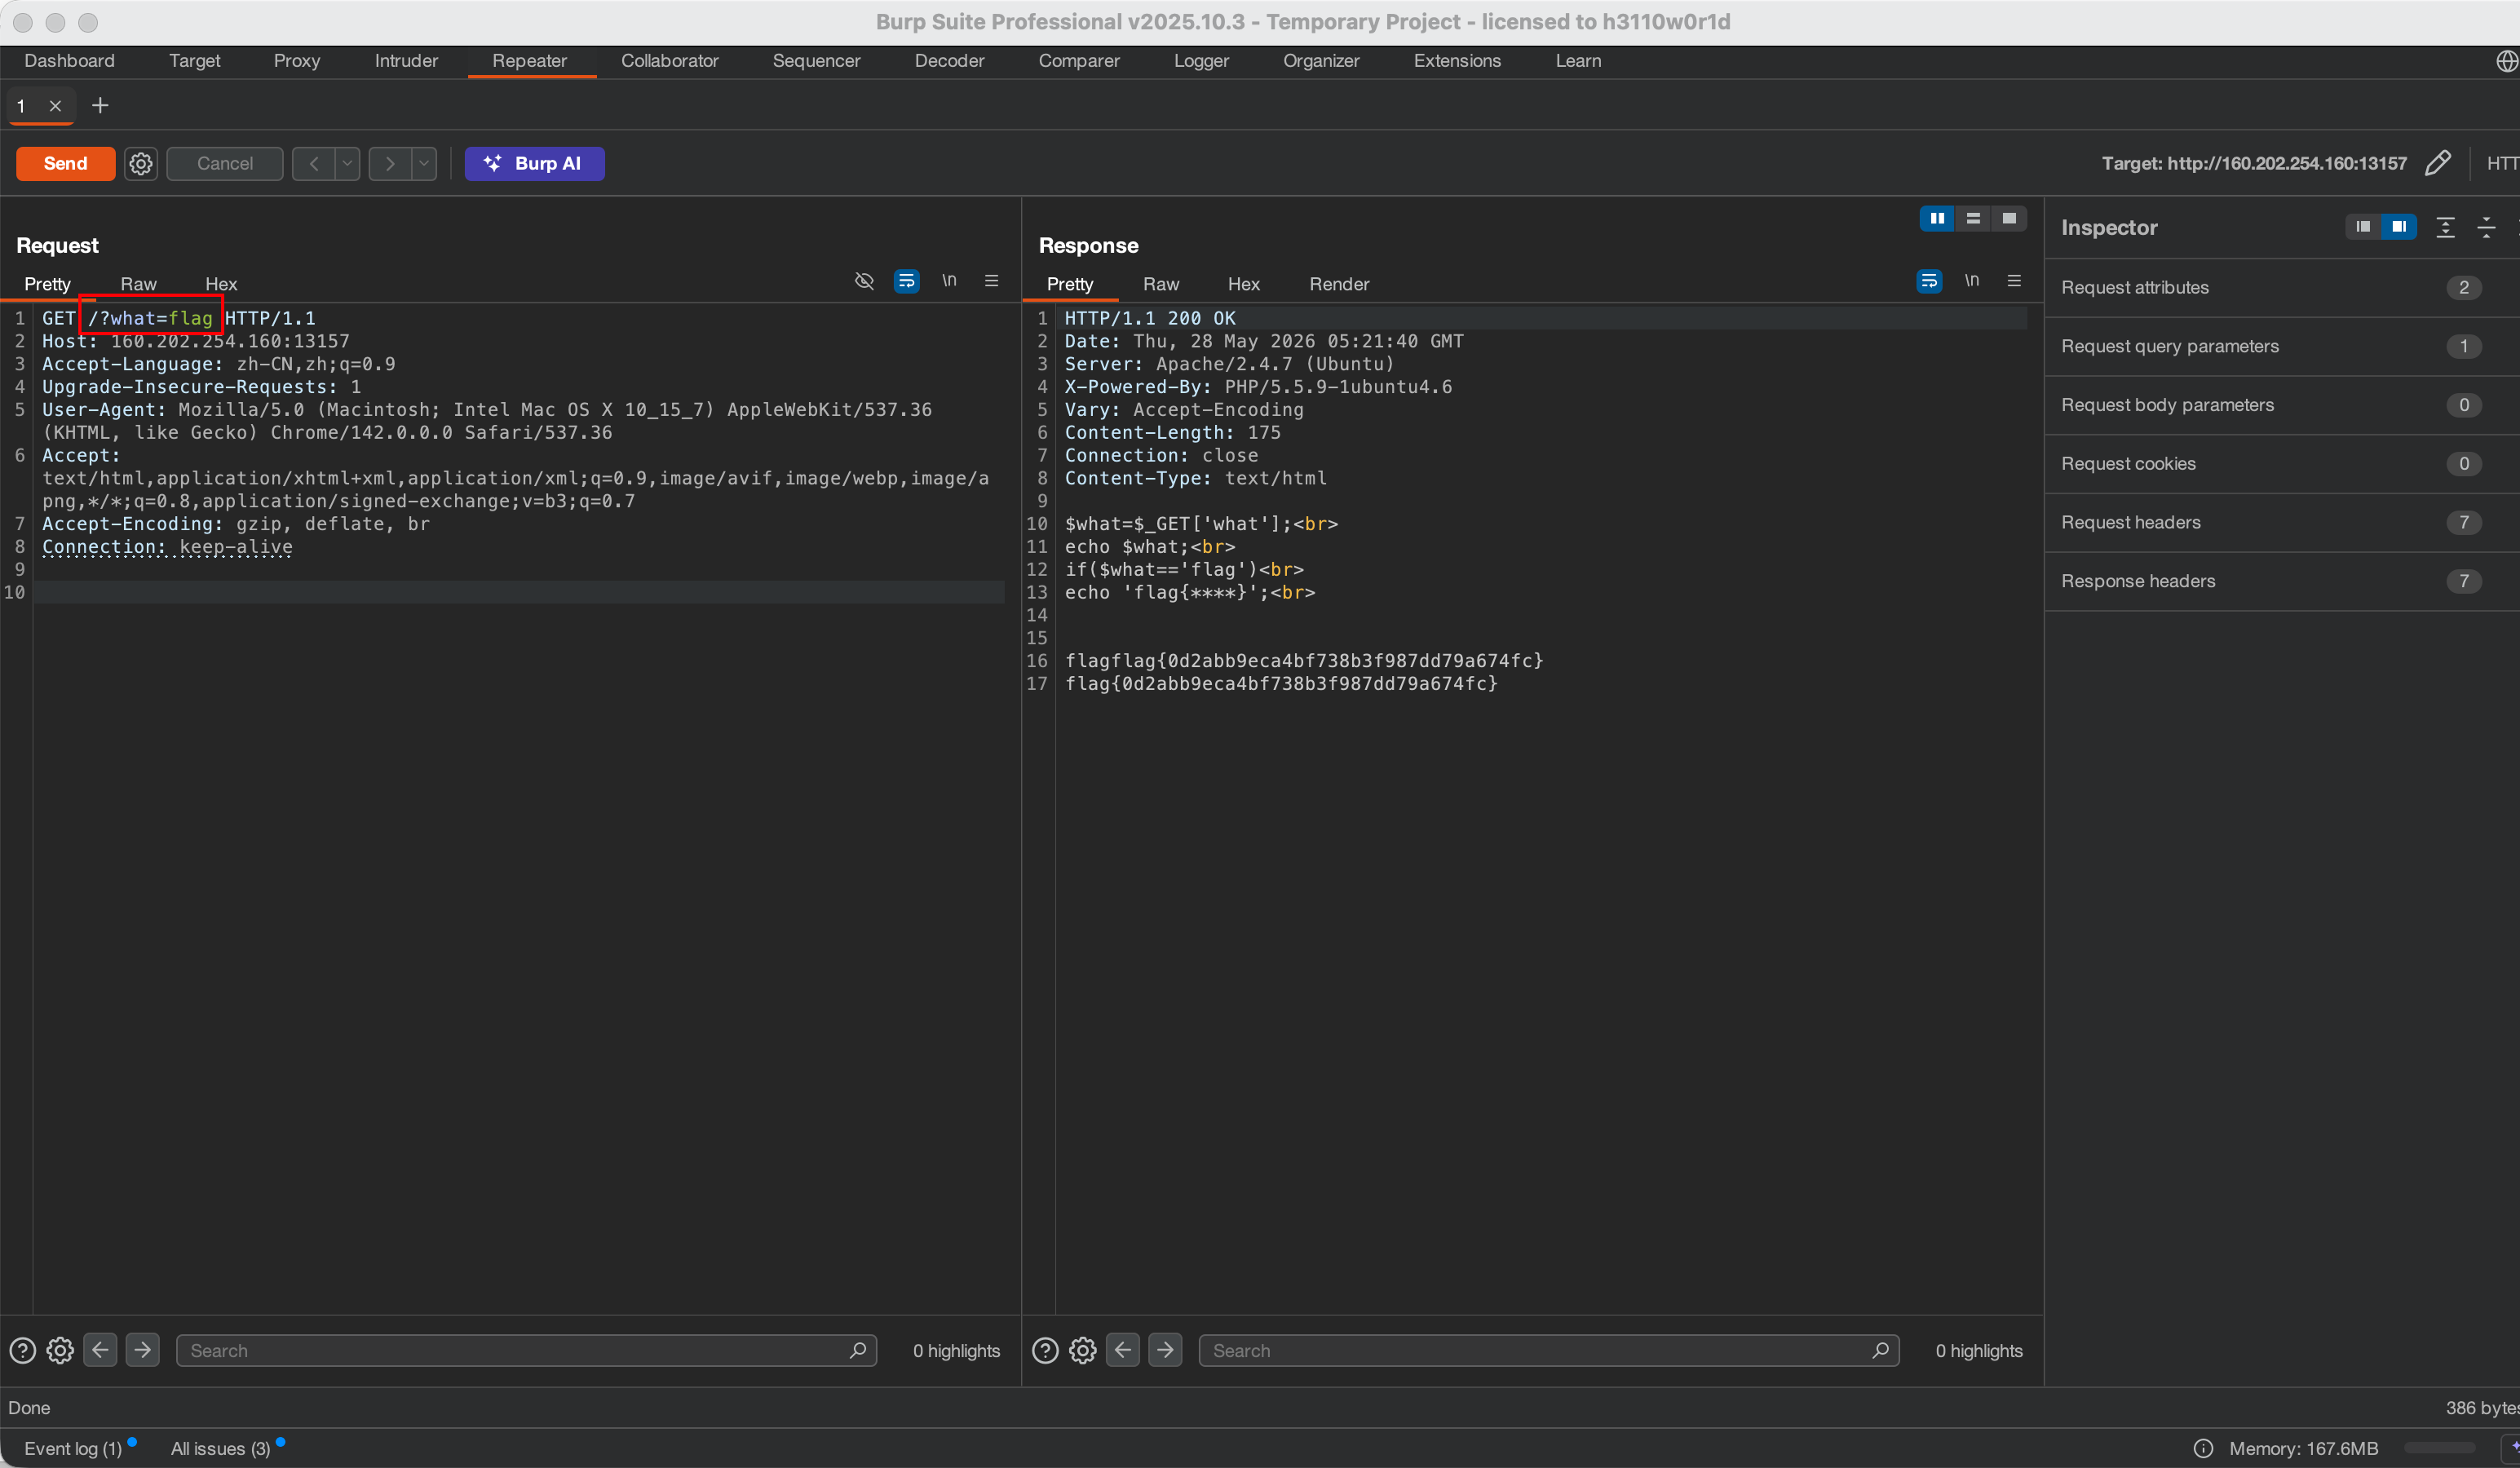2520x1468 pixels.
Task: Expand all Inspector sections
Action: coord(2446,227)
